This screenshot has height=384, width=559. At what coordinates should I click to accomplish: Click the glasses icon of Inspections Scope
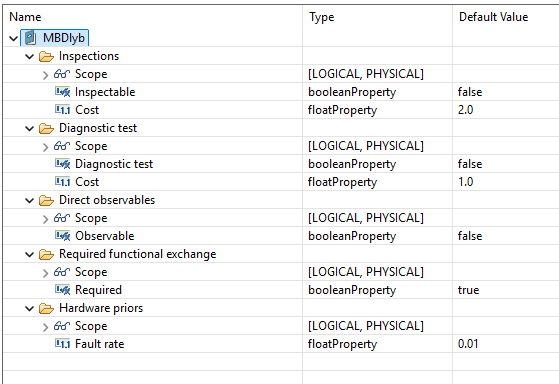[62, 74]
